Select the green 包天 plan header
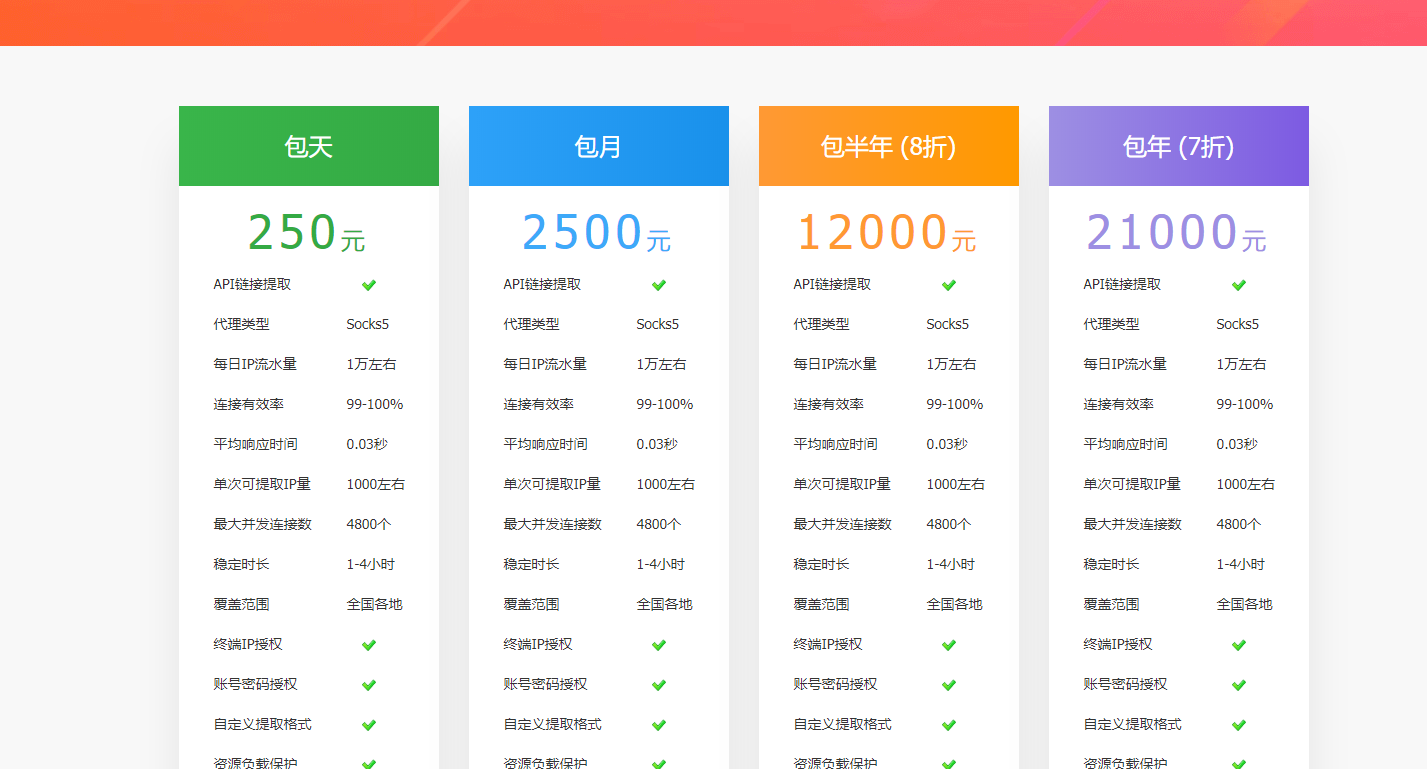 308,147
